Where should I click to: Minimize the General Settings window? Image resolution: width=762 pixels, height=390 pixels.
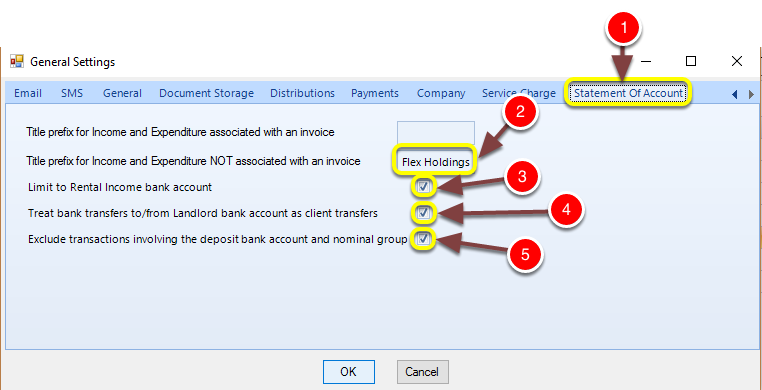[646, 61]
